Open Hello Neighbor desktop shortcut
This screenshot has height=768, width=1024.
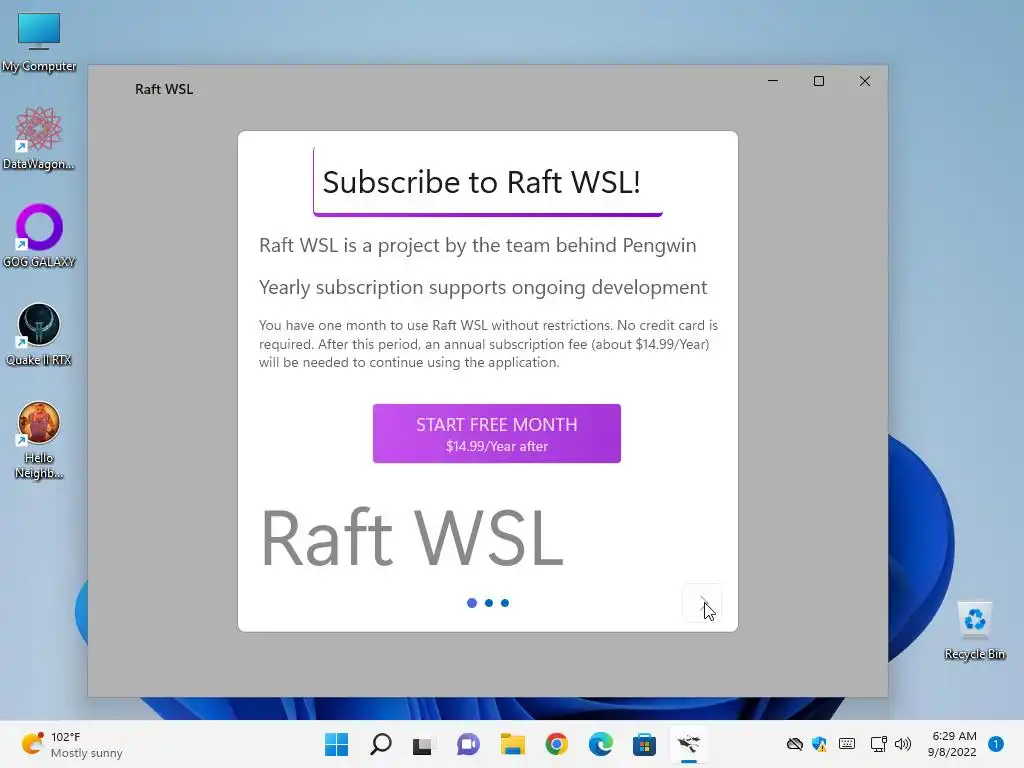coord(39,440)
